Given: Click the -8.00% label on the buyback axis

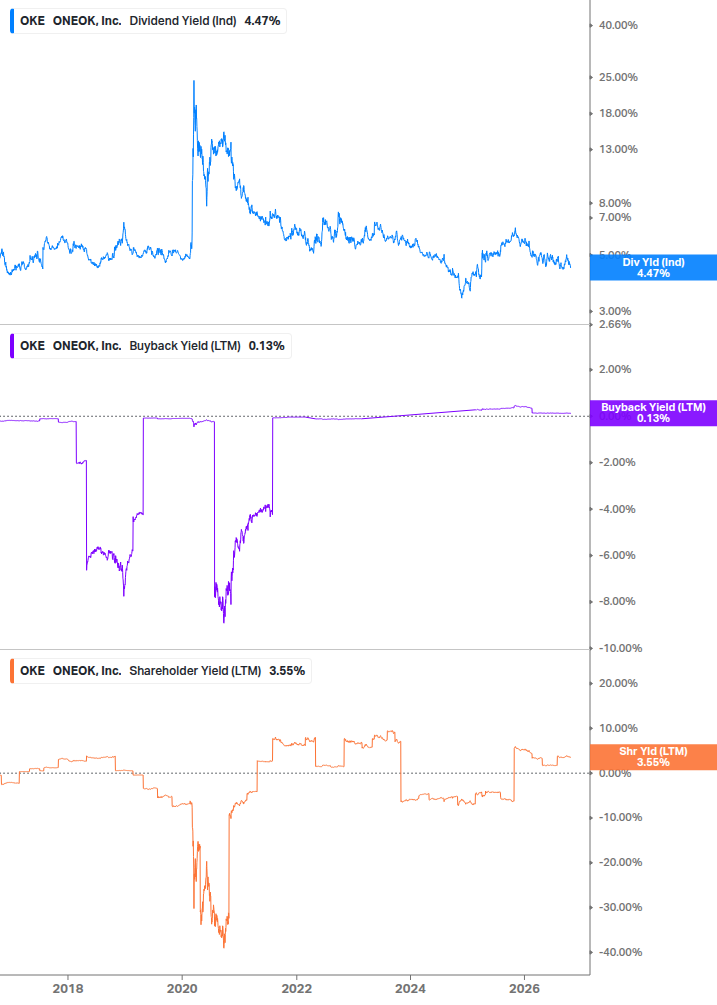Looking at the screenshot, I should pos(617,602).
